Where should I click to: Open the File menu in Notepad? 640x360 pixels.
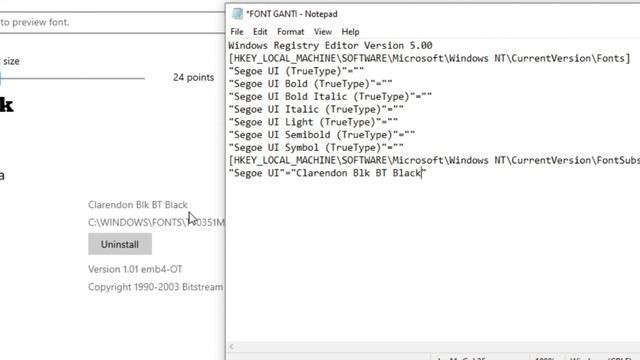(237, 32)
